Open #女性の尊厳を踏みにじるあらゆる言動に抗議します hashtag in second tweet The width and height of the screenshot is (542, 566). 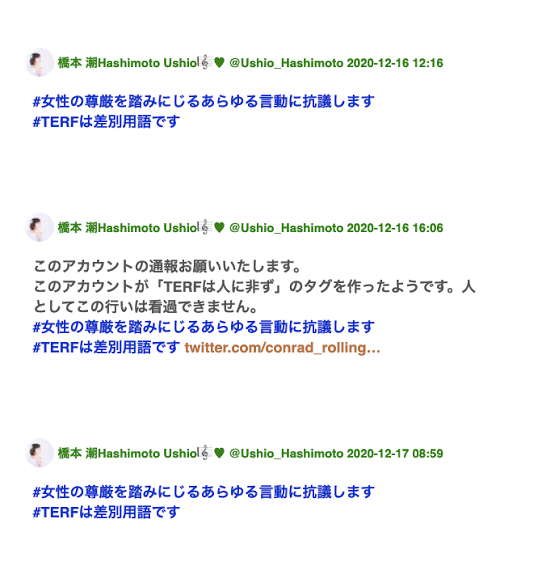coord(204,327)
